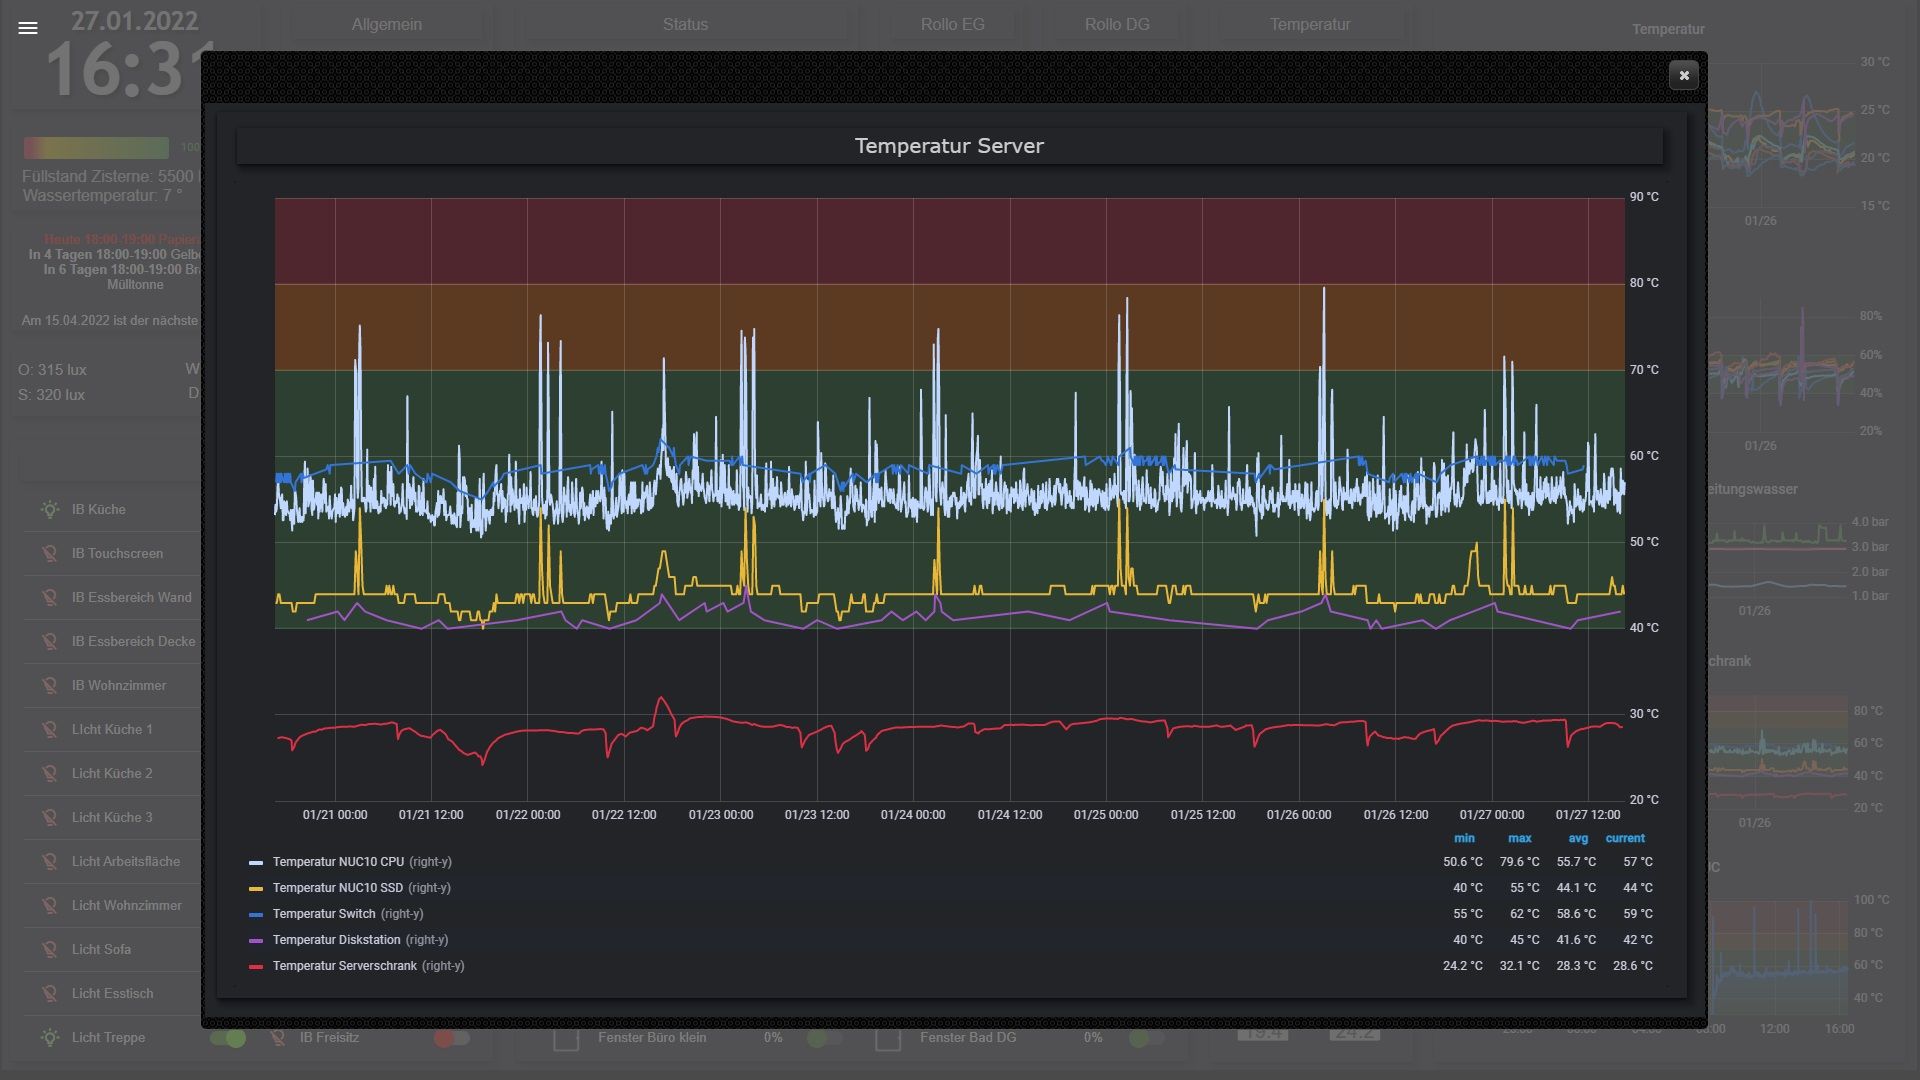Open the Rollo EG tab
1920x1080 pixels.
point(953,24)
